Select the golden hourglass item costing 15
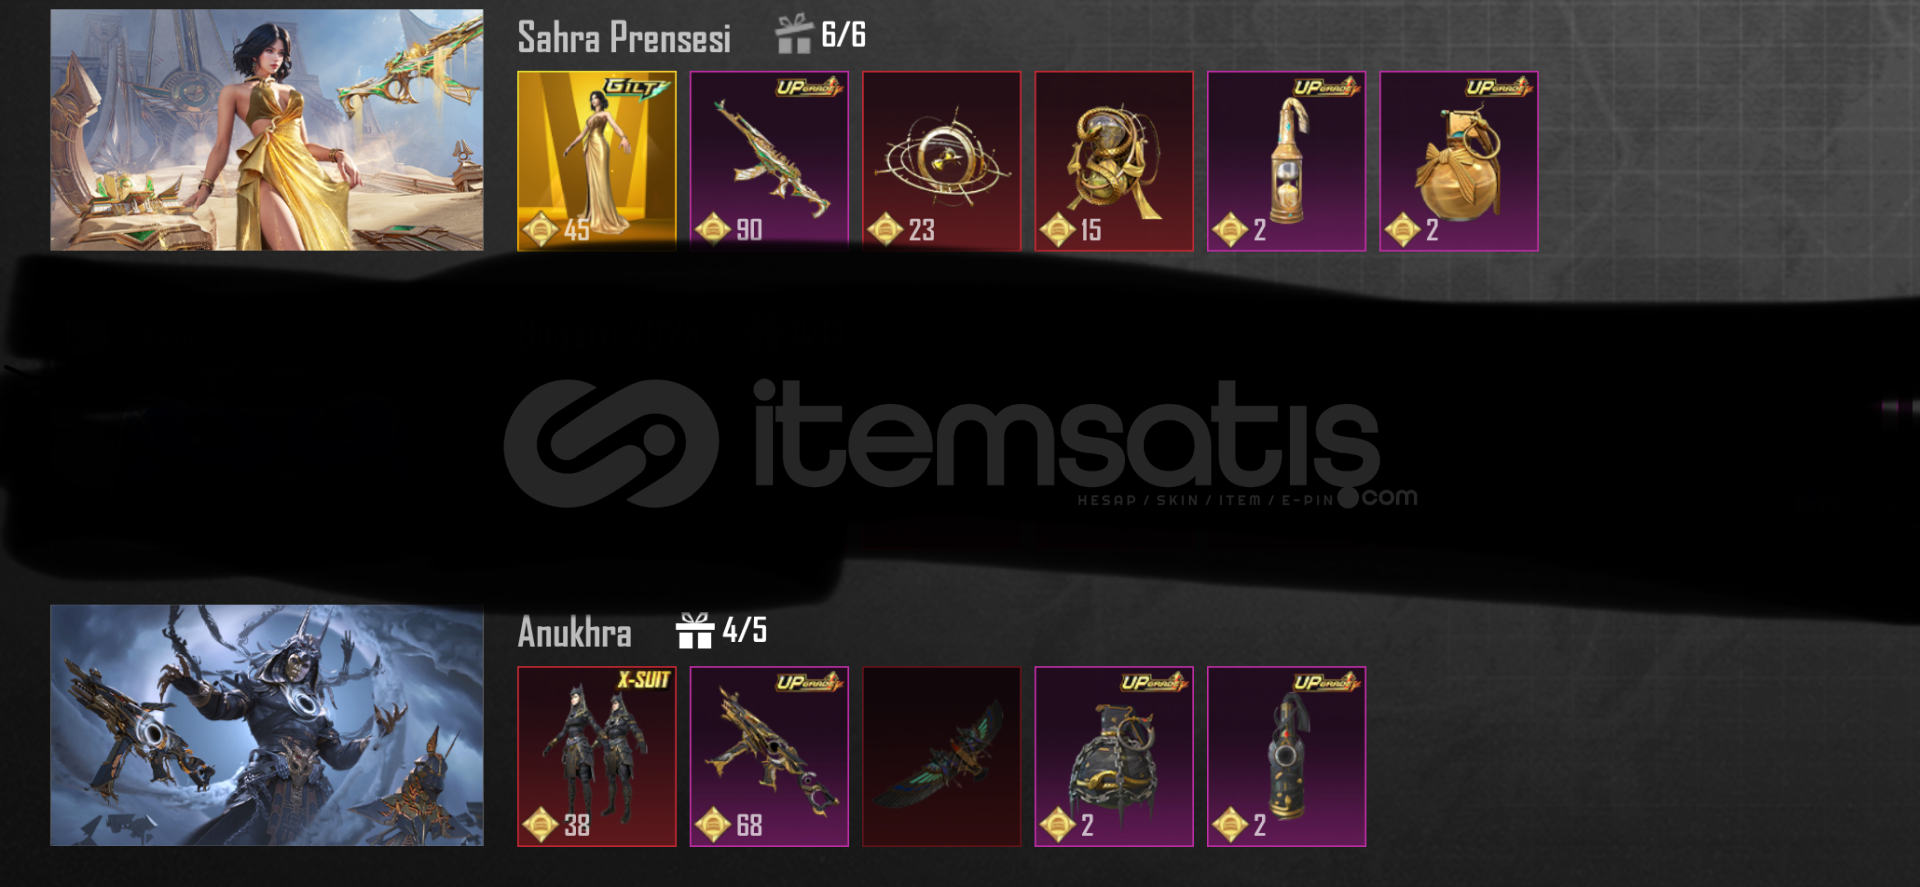The image size is (1920, 887). pyautogui.click(x=1114, y=160)
